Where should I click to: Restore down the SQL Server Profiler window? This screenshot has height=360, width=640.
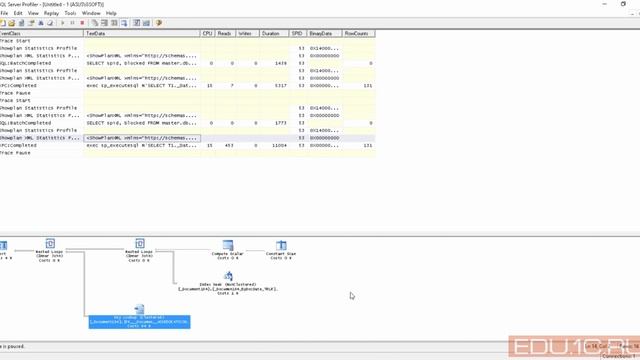tap(623, 4)
